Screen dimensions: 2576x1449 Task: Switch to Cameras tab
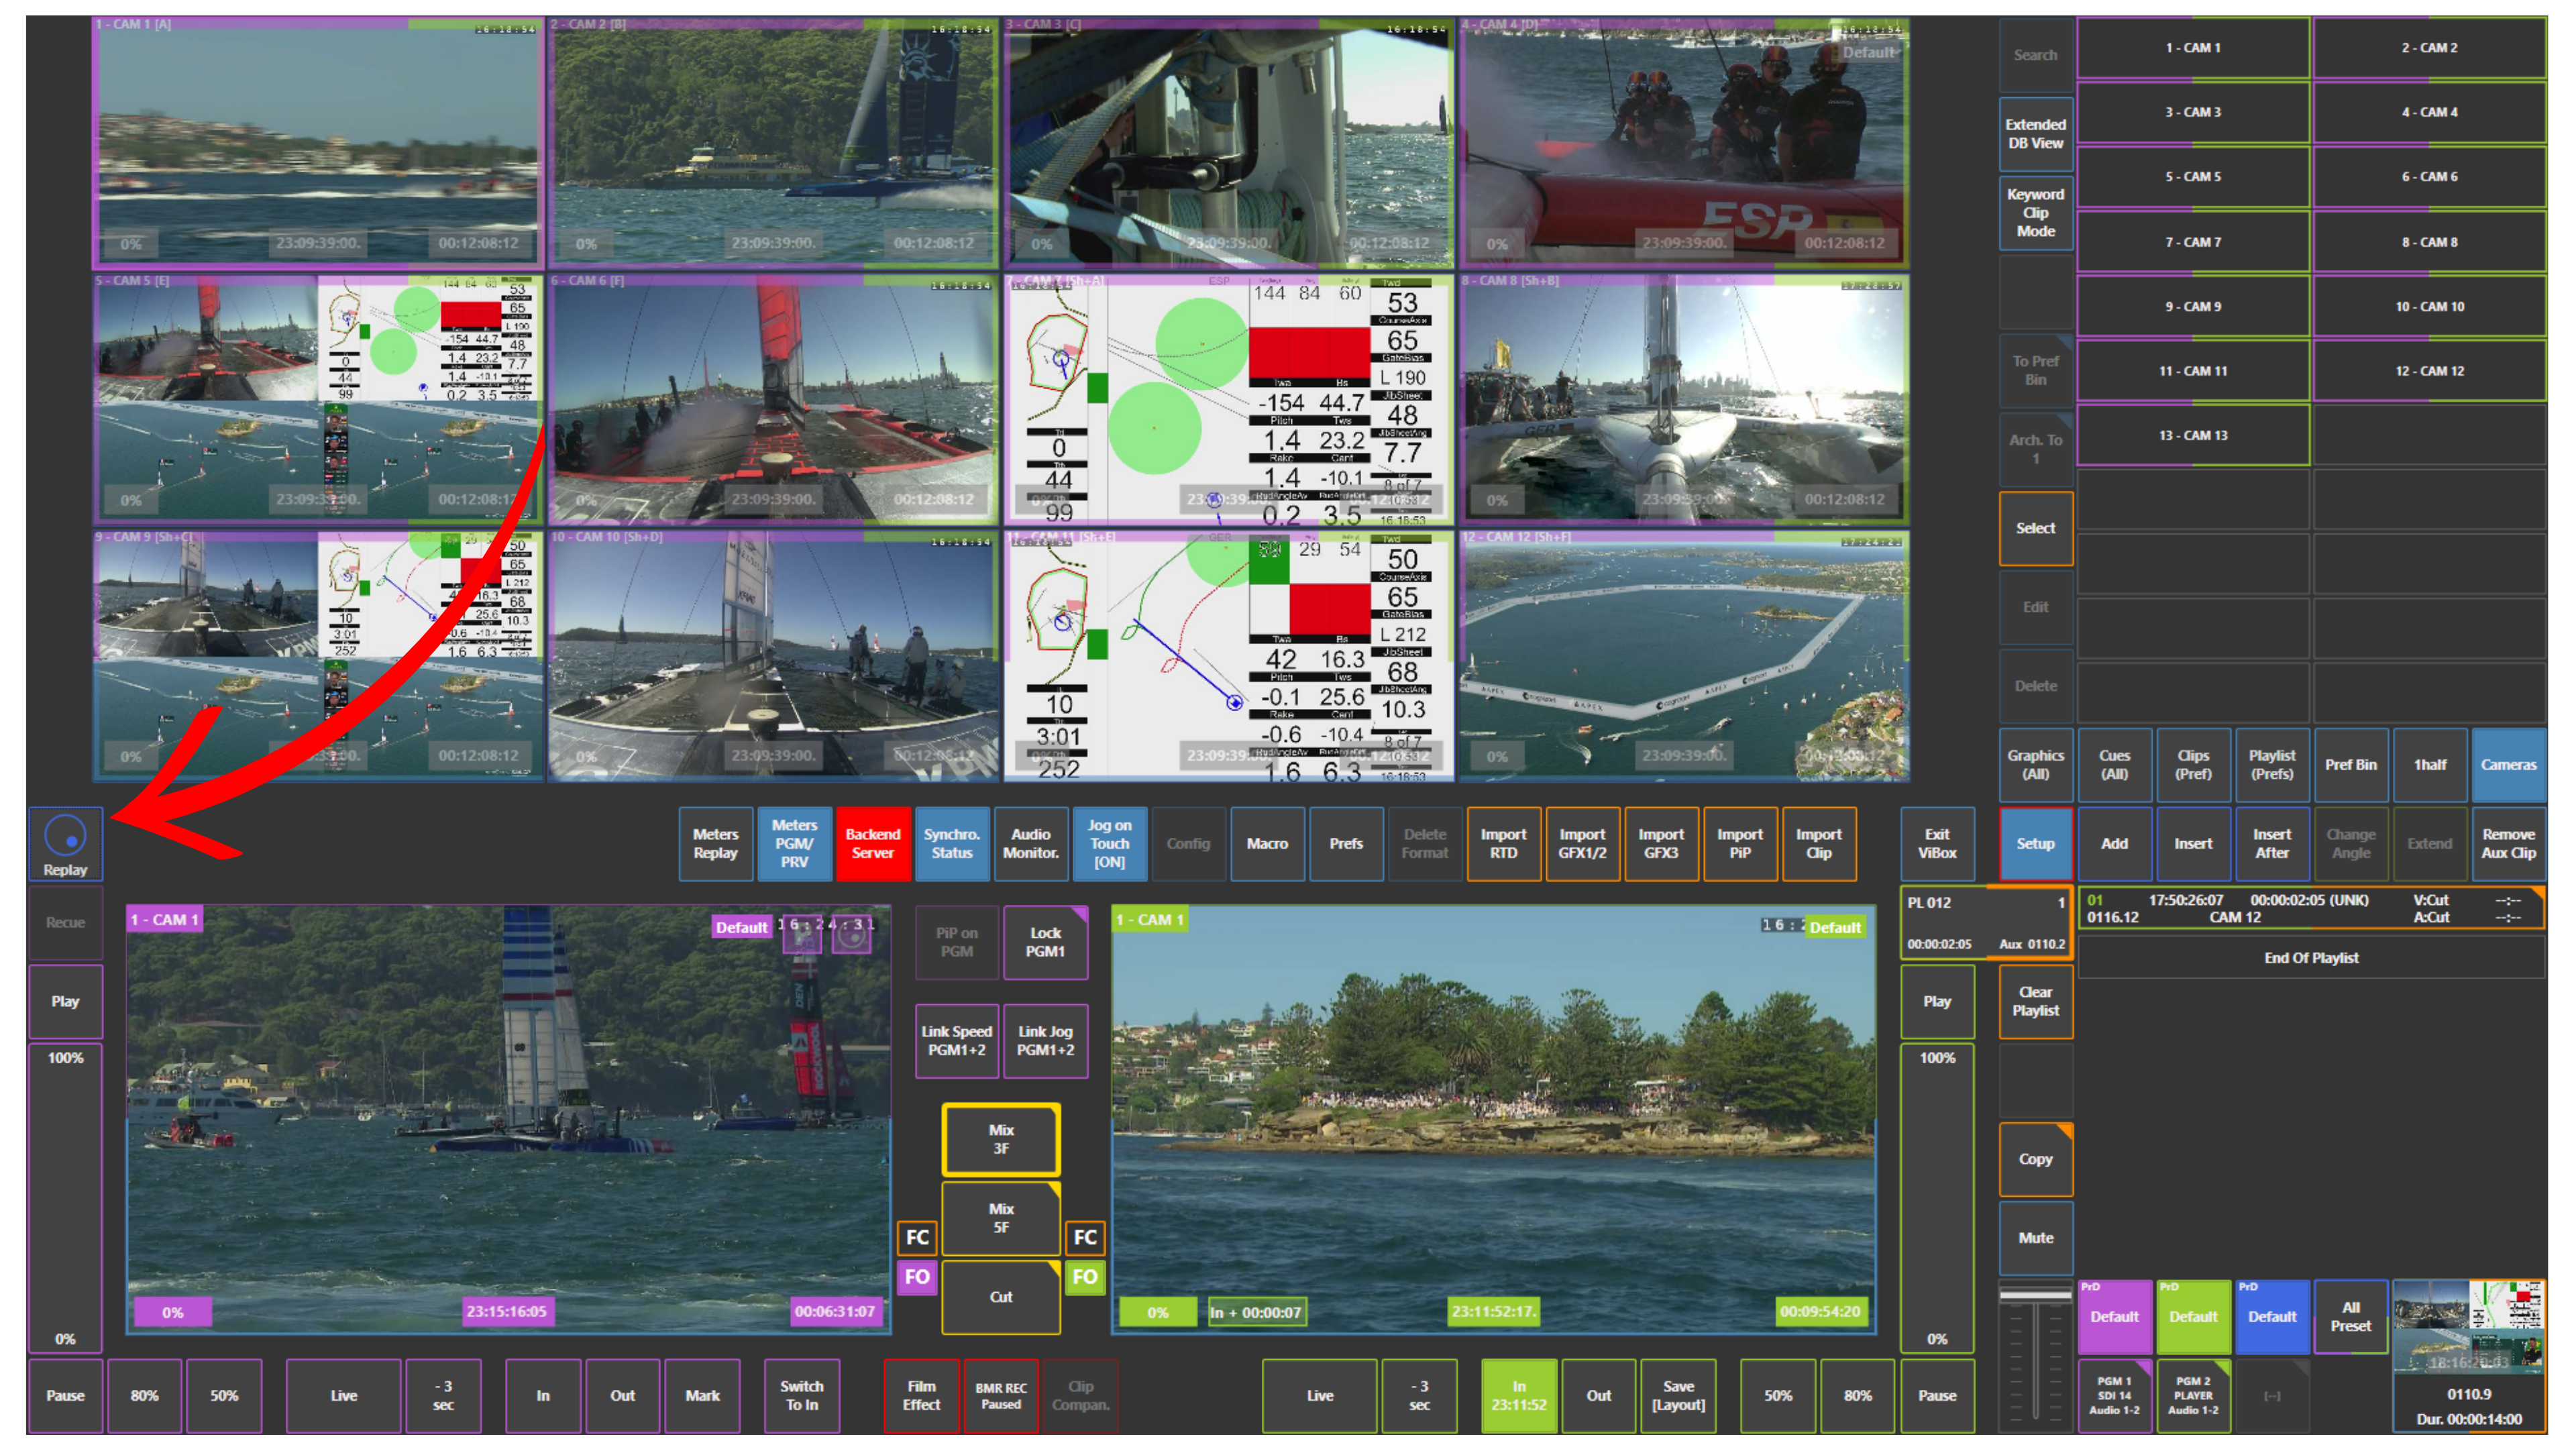coord(2508,765)
